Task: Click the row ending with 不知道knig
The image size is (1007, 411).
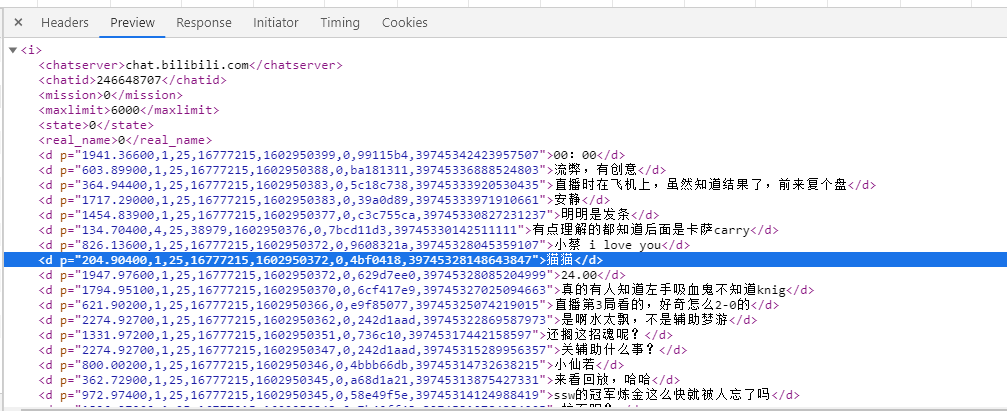Action: (426, 290)
